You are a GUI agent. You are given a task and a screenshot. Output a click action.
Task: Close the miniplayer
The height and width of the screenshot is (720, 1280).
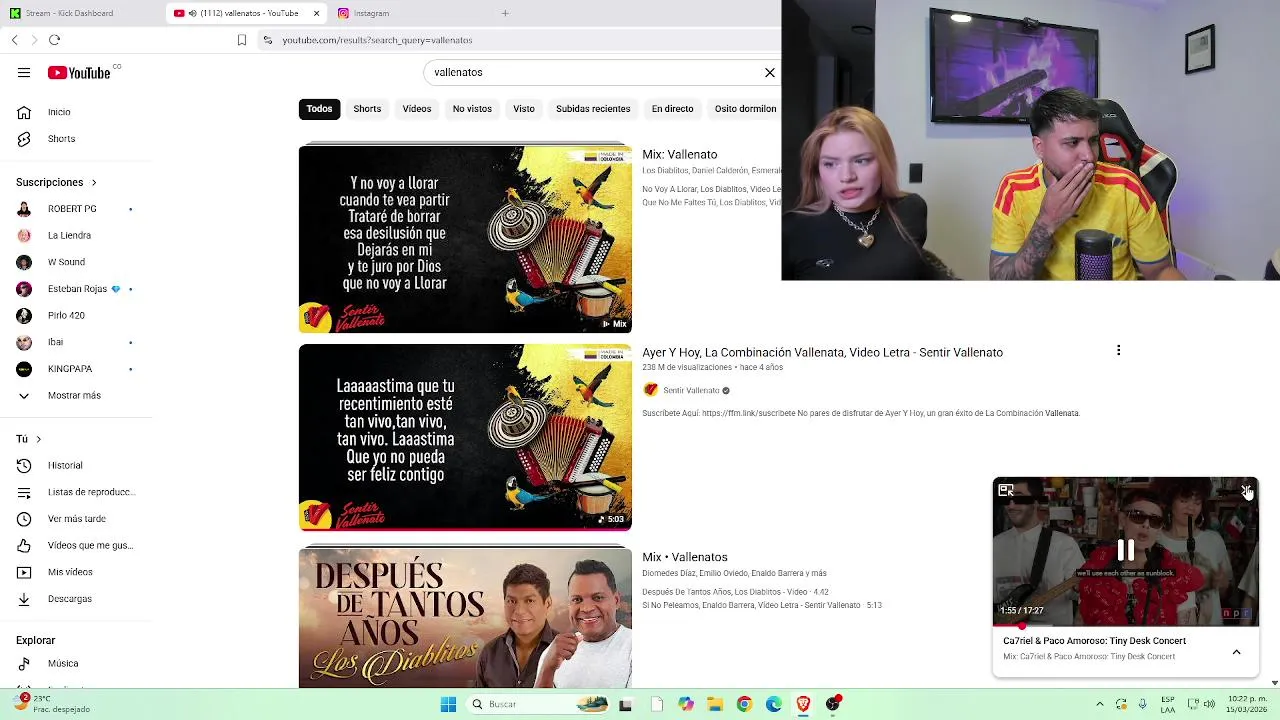(x=1246, y=490)
